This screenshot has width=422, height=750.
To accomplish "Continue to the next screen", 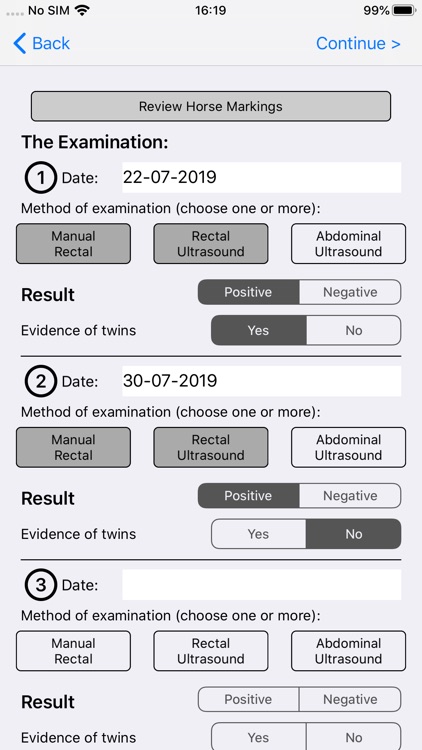I will coord(358,44).
